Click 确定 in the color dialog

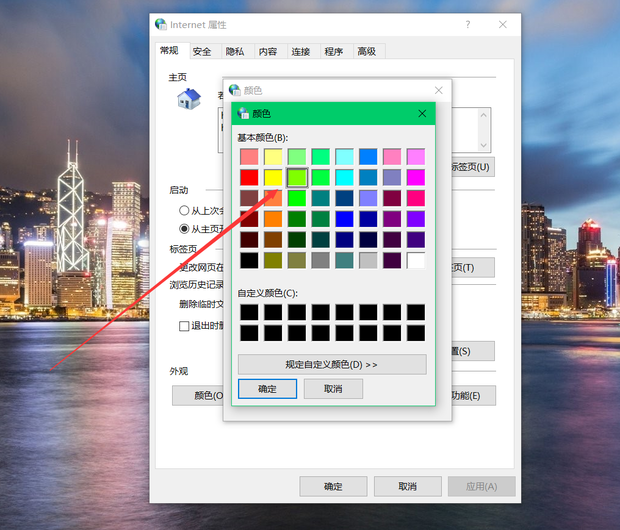[x=267, y=389]
